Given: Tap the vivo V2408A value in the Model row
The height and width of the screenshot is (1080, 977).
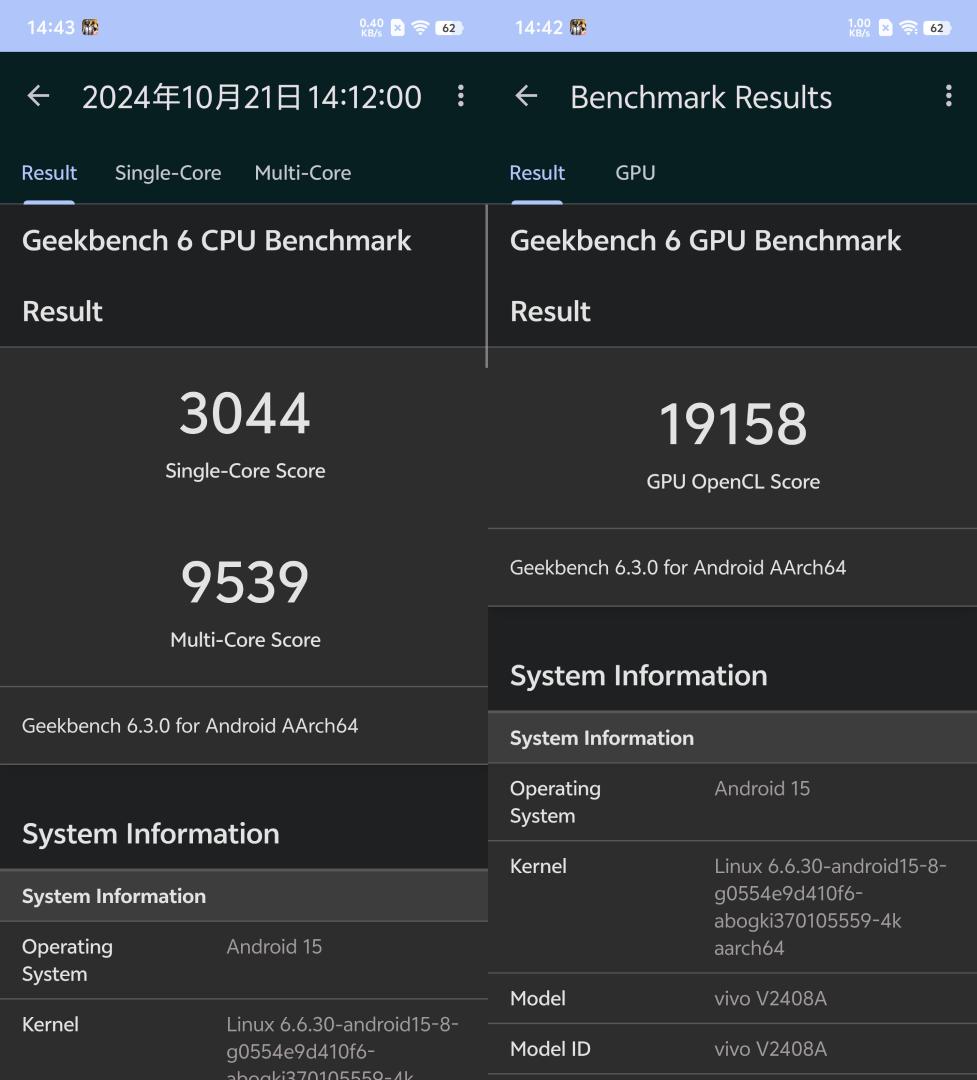Looking at the screenshot, I should tap(770, 999).
